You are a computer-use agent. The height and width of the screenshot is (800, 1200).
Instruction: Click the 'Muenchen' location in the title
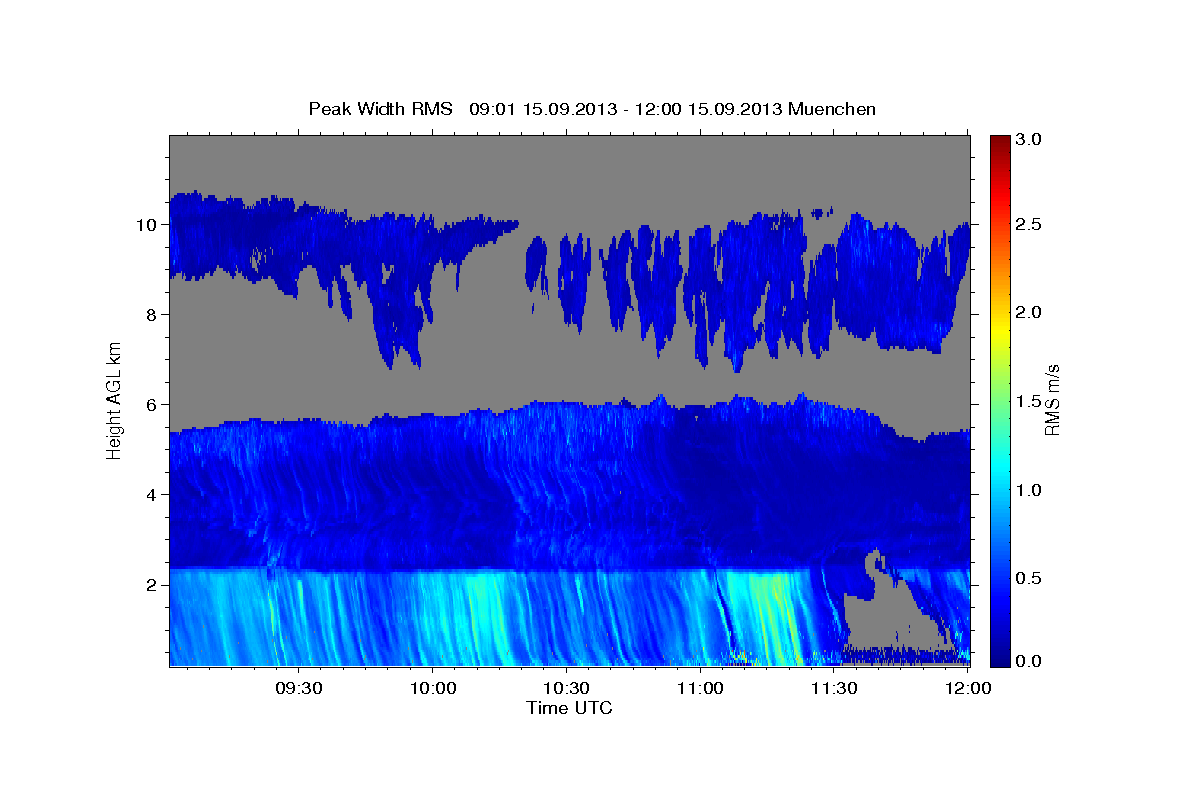(832, 109)
